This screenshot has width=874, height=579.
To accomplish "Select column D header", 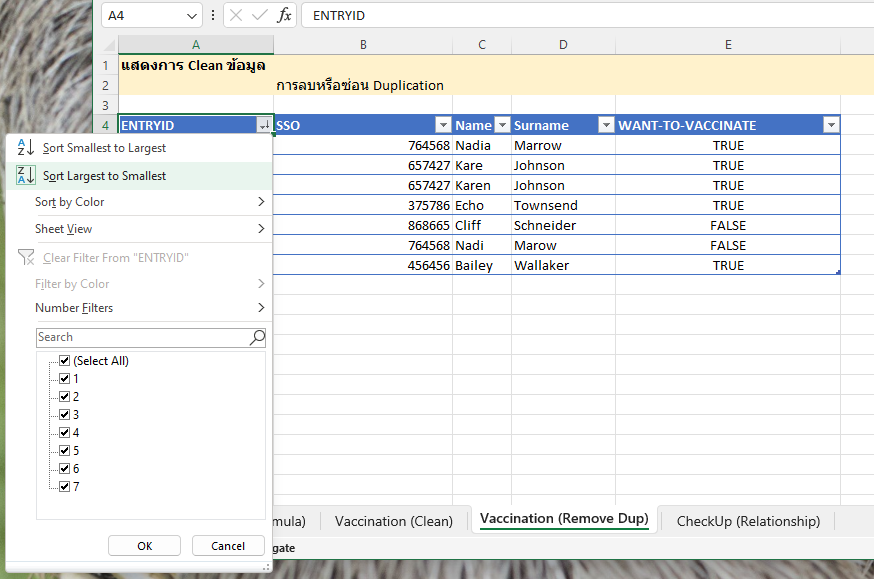I will coord(563,45).
